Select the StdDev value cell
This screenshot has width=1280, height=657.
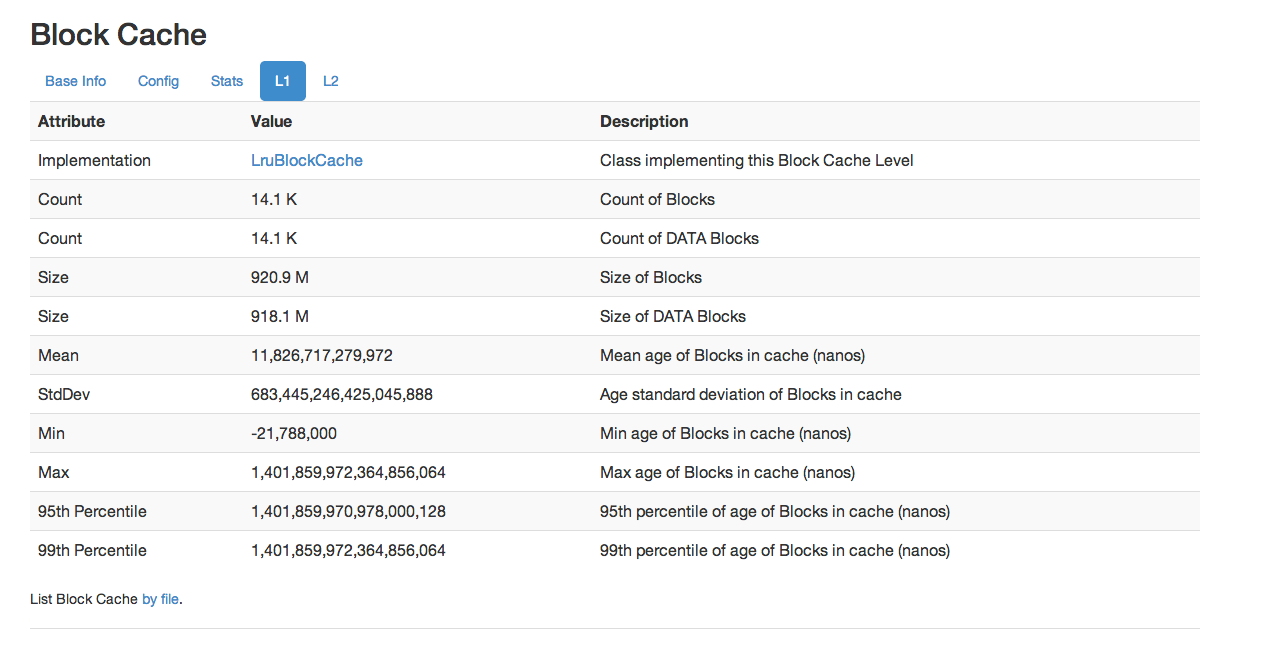[341, 394]
